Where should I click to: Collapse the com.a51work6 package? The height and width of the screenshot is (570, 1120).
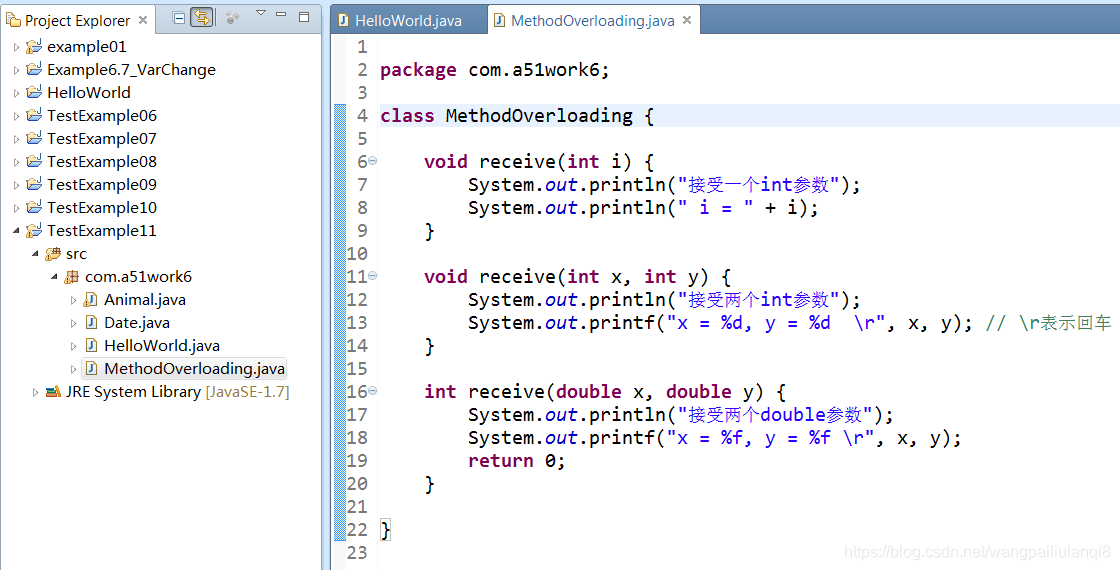54,276
